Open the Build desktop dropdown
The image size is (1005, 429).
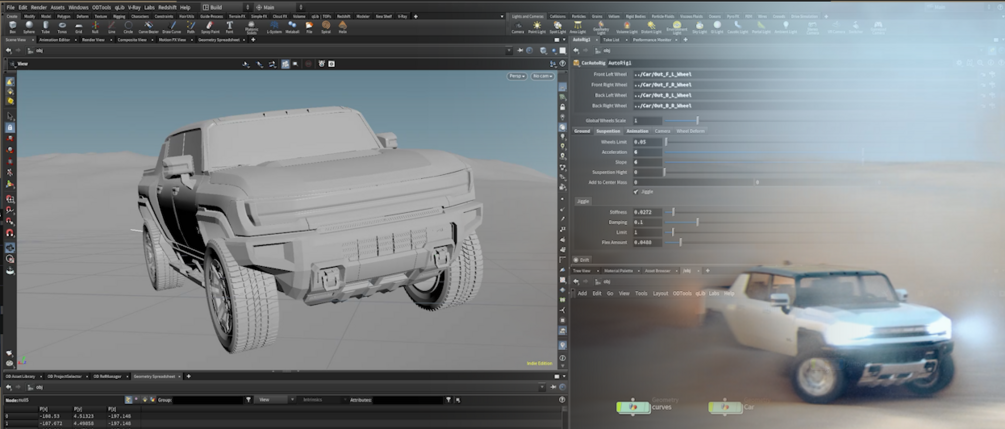point(228,7)
